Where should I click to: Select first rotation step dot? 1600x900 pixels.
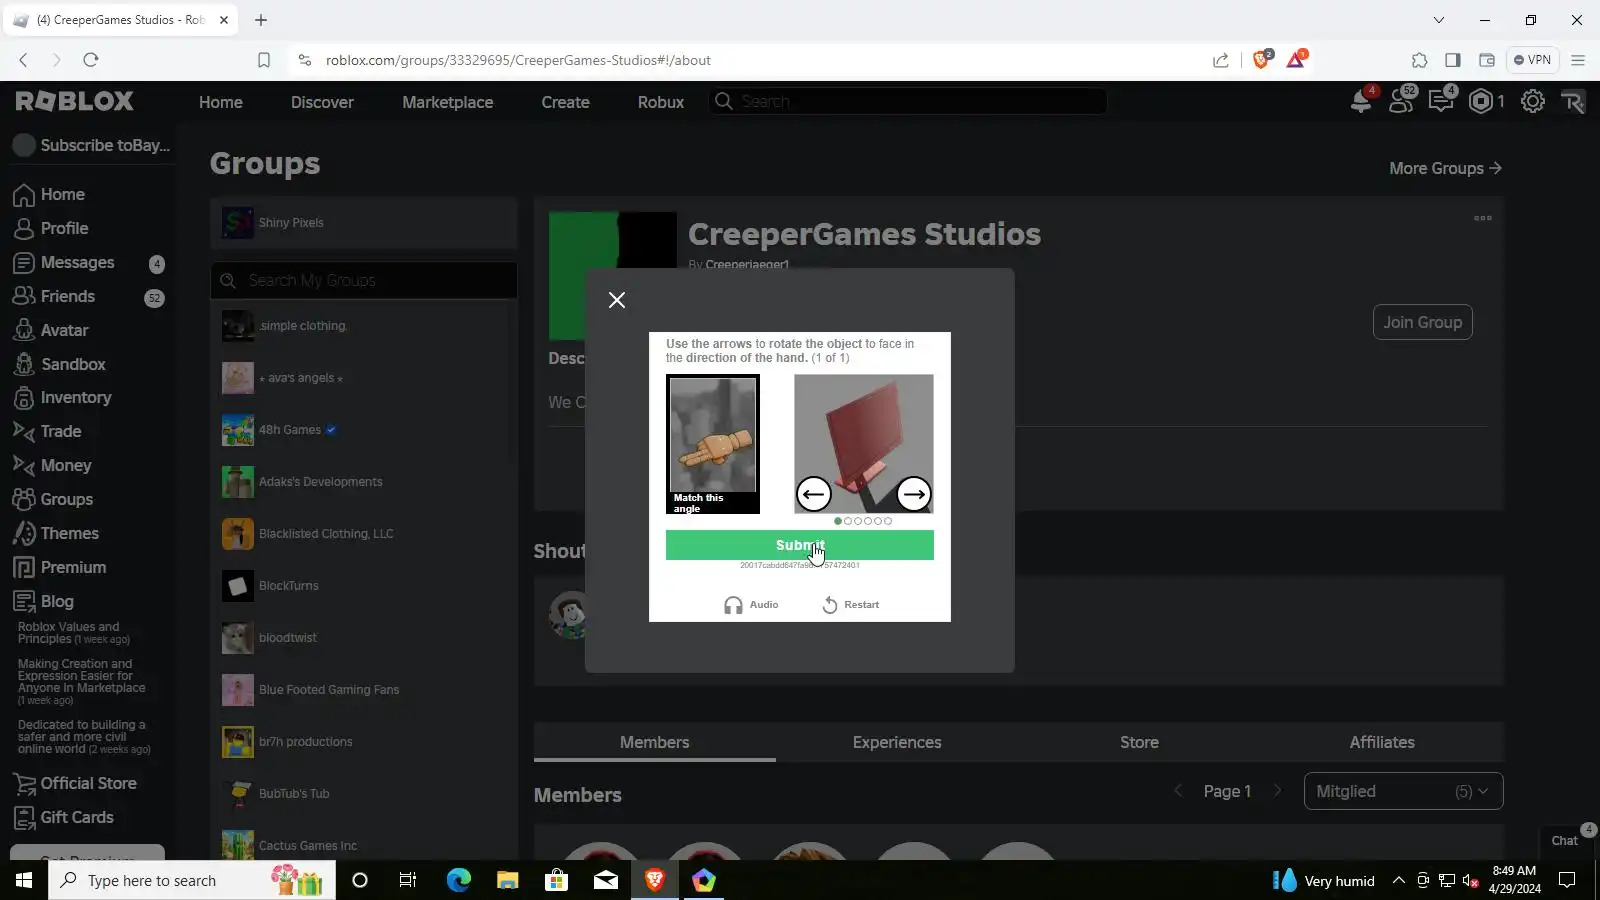(838, 521)
